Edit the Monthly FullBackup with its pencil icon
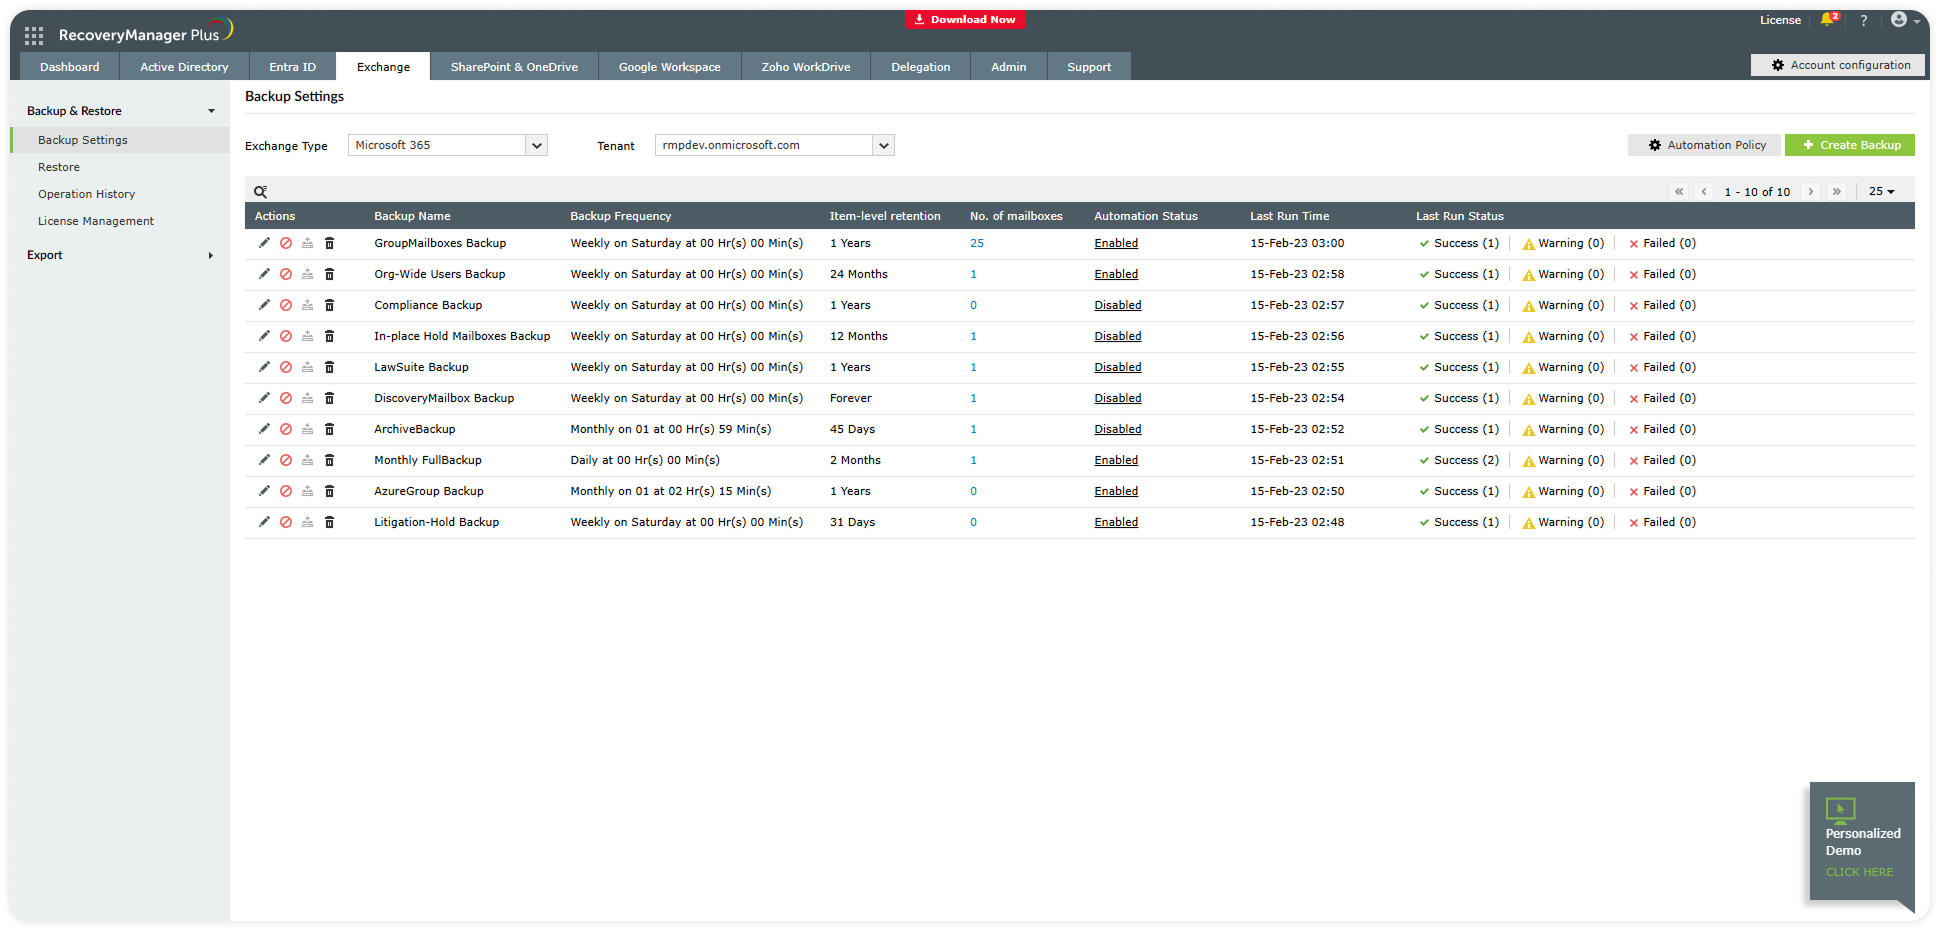Screen dimensions: 1940x931 pos(264,460)
